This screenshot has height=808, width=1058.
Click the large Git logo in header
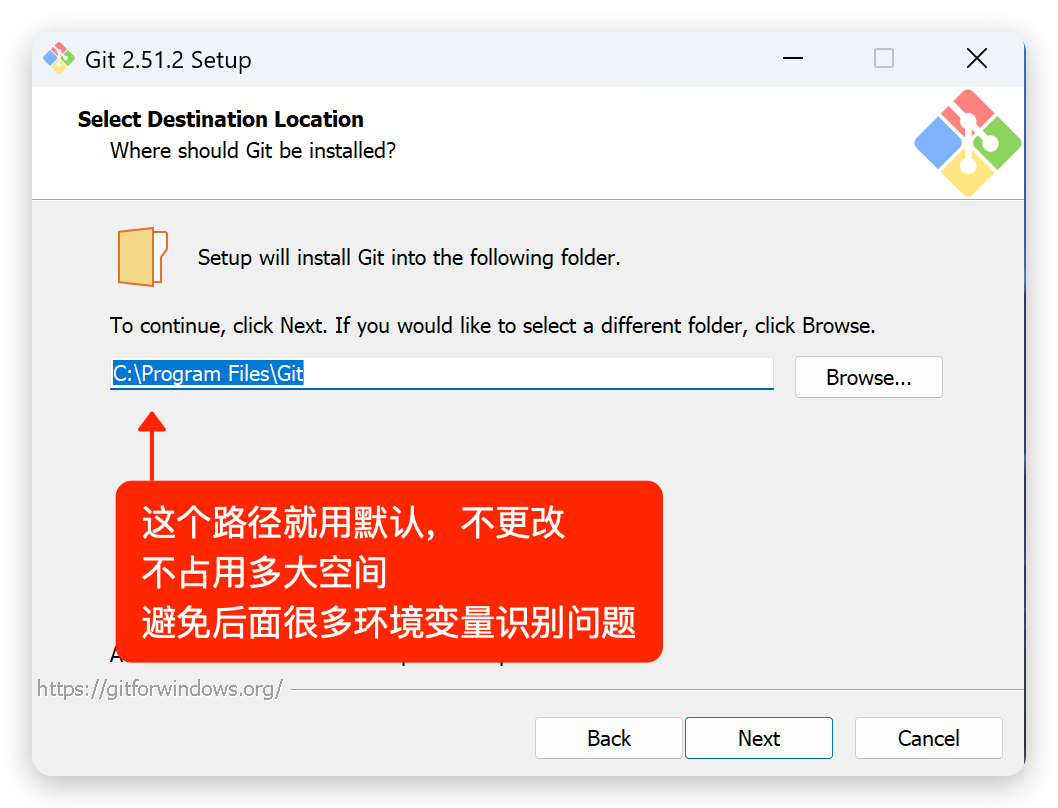(968, 143)
